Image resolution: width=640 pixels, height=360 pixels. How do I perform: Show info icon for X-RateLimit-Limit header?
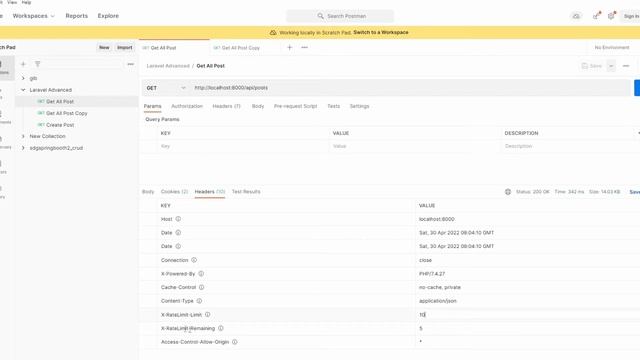(207, 315)
